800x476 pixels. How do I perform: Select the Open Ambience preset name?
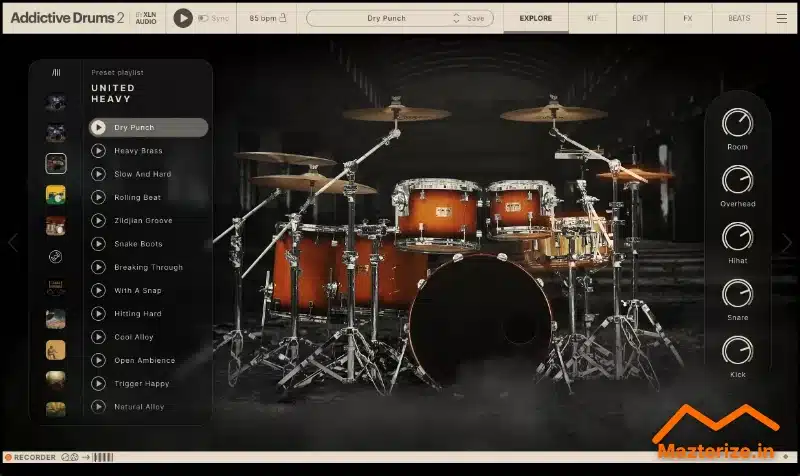click(x=144, y=360)
